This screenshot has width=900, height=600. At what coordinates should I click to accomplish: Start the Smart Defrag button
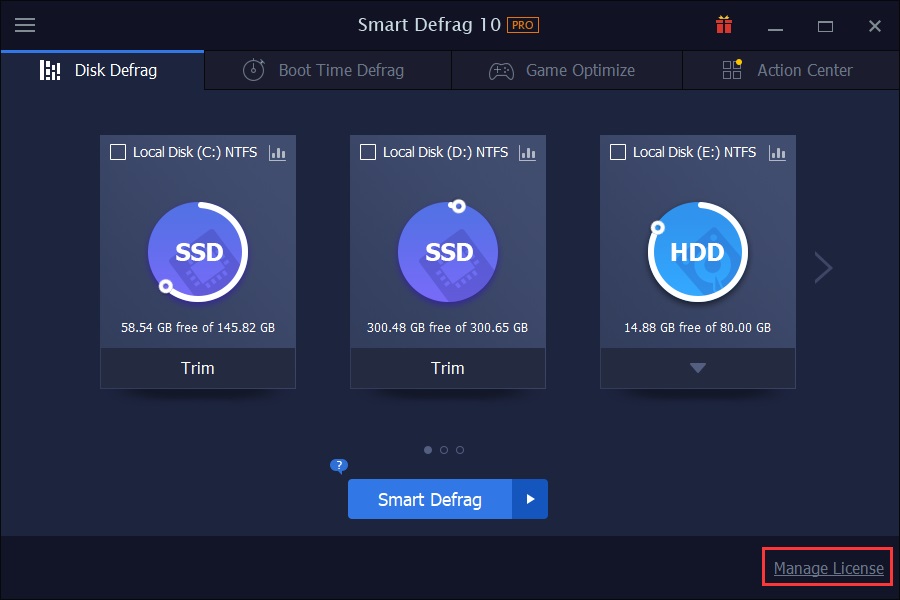430,499
